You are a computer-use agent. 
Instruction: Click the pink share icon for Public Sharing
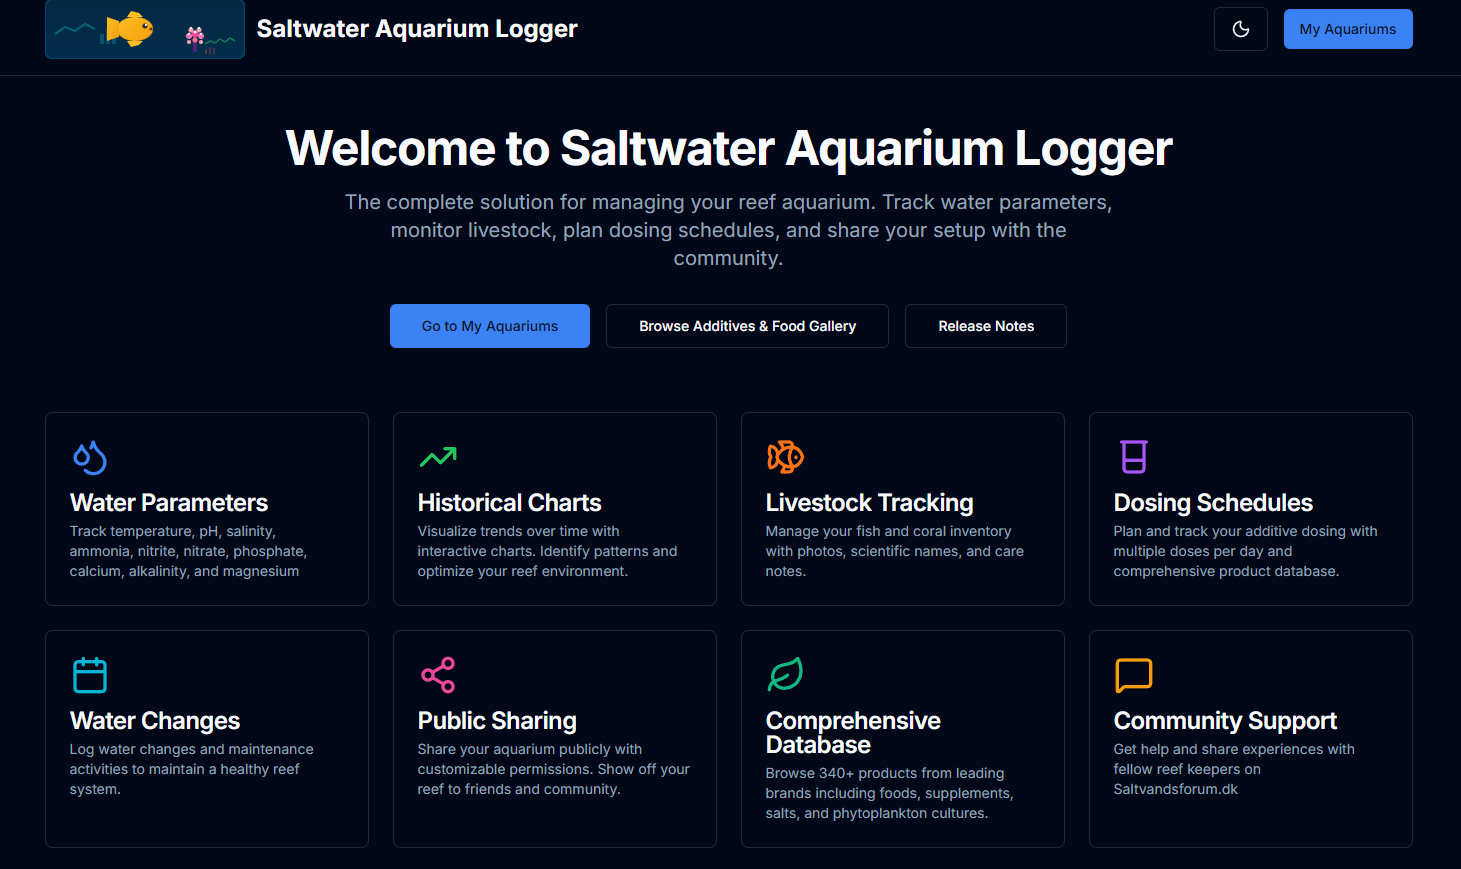coord(438,675)
